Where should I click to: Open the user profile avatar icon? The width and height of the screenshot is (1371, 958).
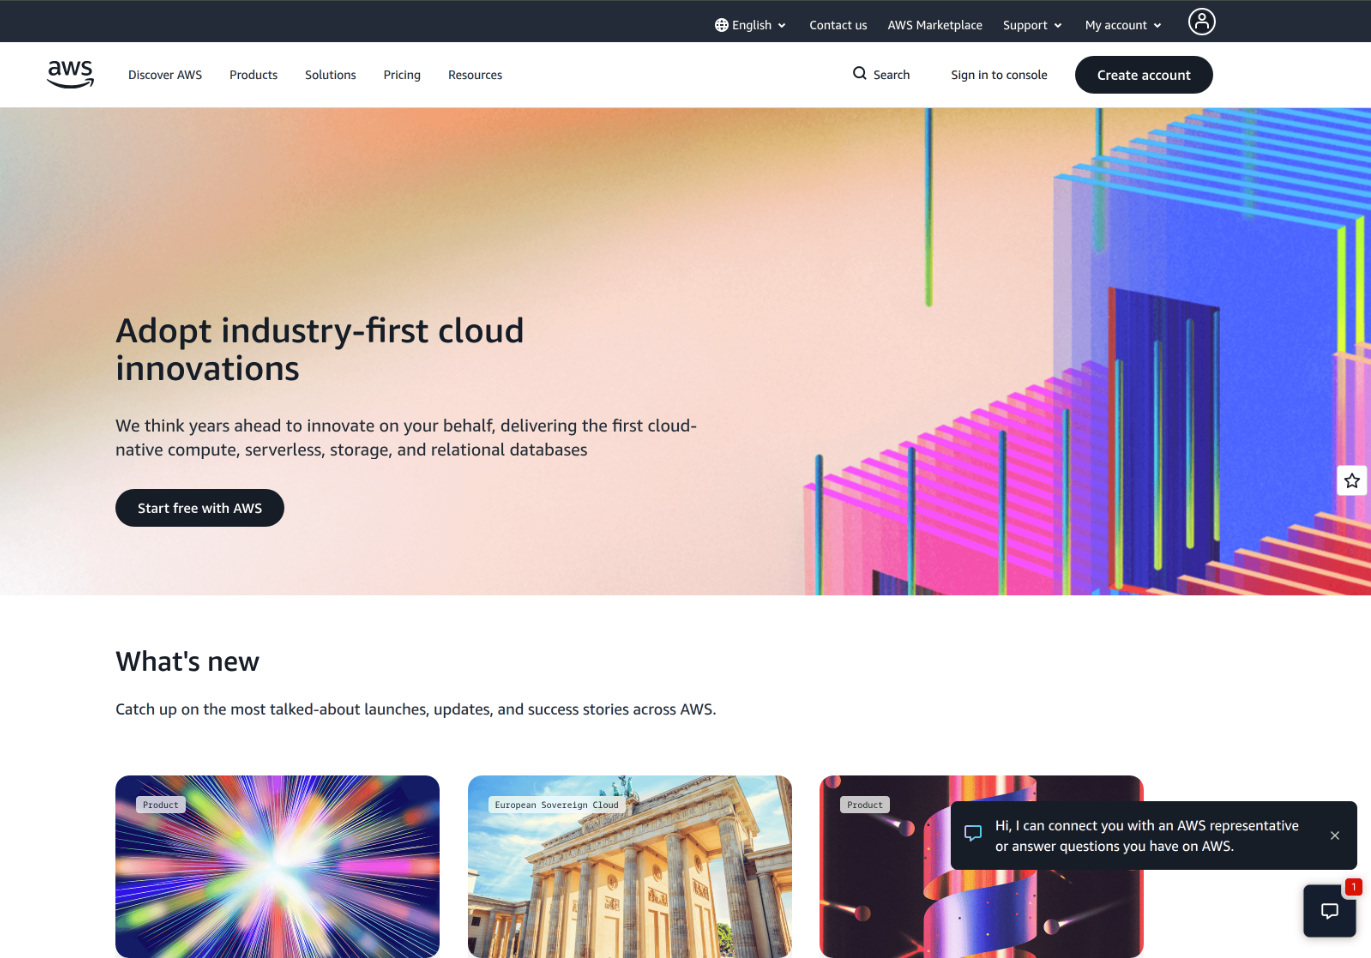(1201, 21)
